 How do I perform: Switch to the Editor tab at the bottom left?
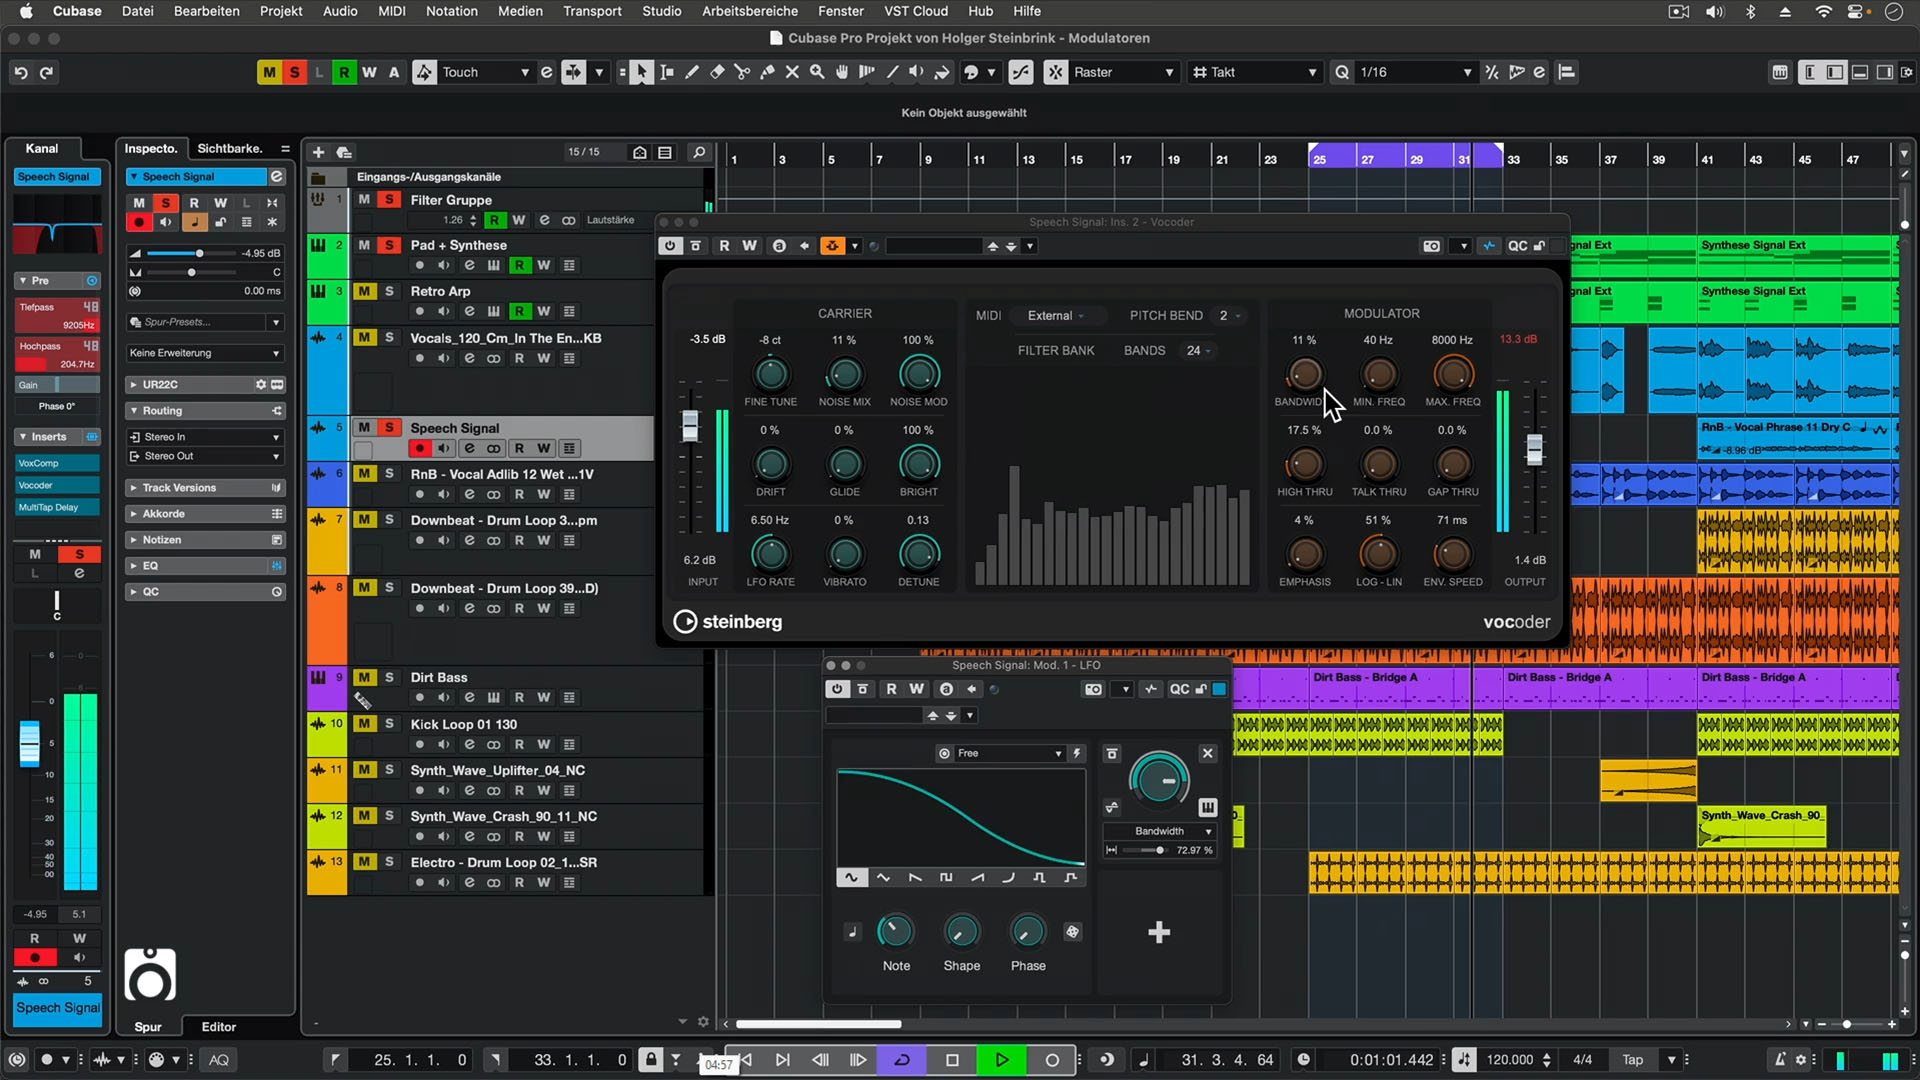[219, 1026]
